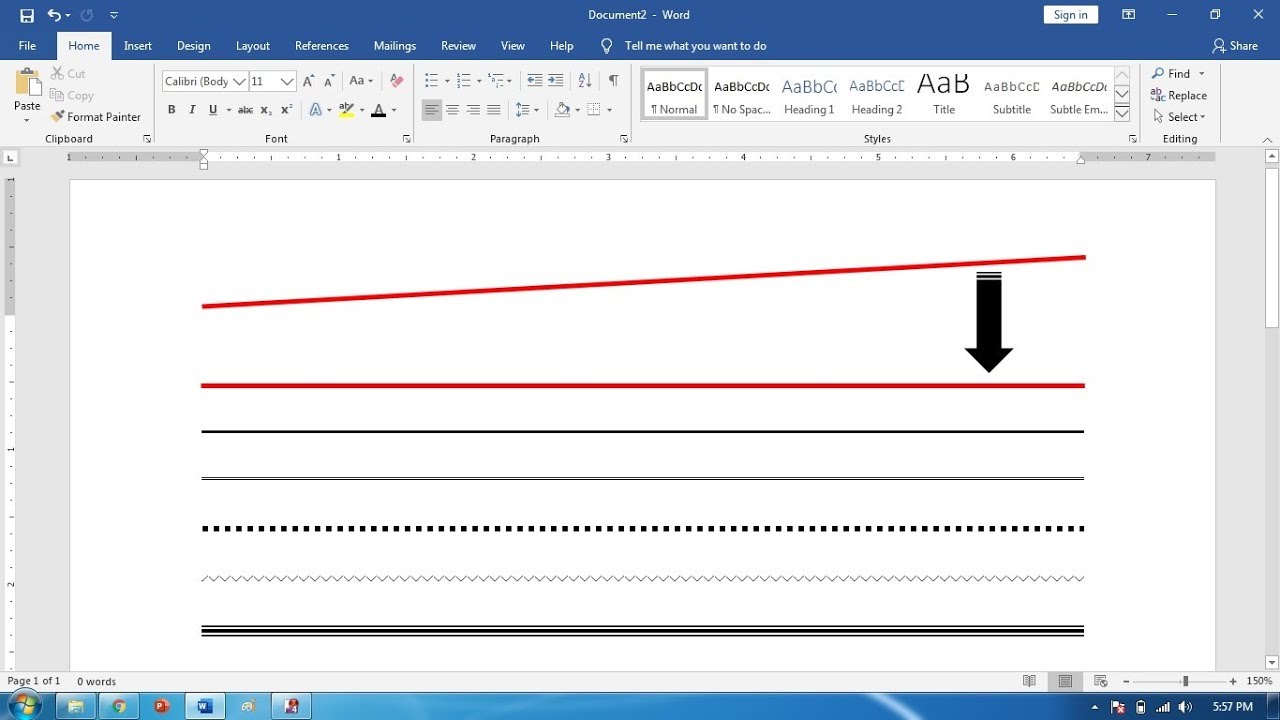Click the Sort icon in Paragraph group

click(x=584, y=80)
